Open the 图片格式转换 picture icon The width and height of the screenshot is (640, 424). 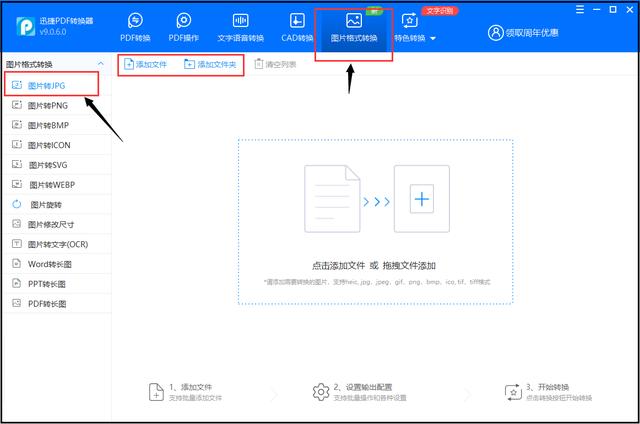click(x=354, y=20)
